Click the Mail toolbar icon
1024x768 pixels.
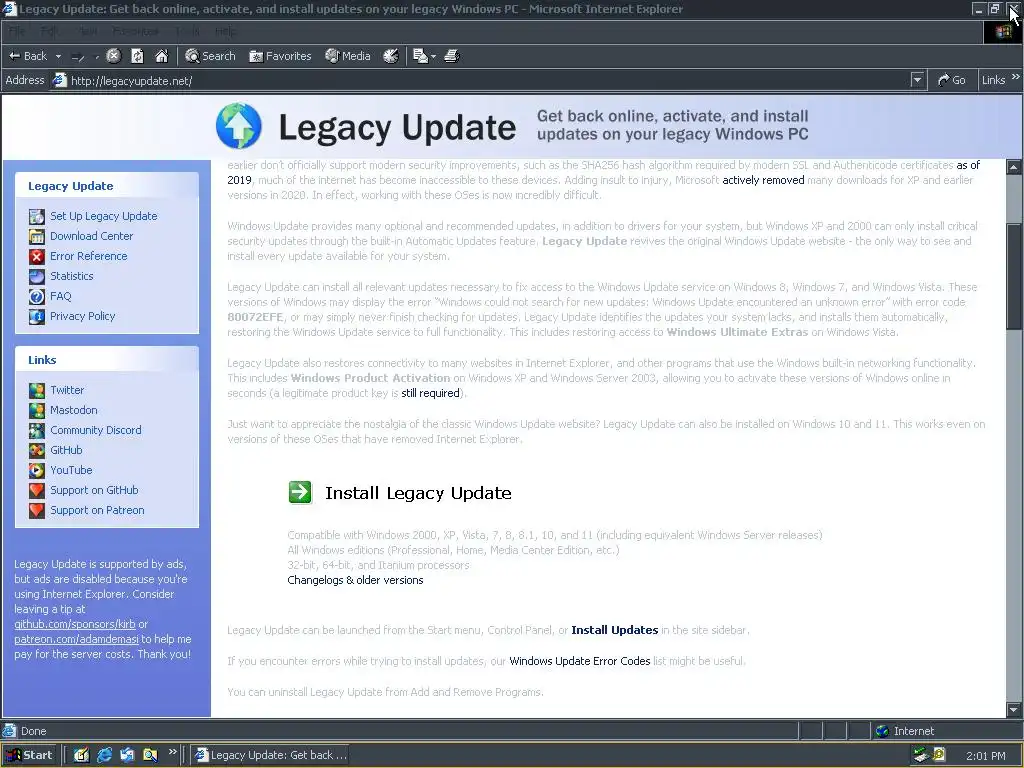(420, 56)
